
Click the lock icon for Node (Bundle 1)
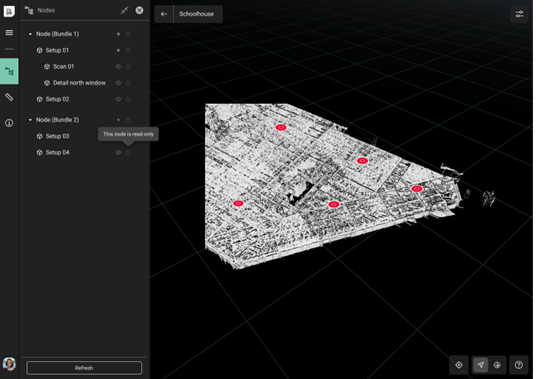tap(128, 34)
